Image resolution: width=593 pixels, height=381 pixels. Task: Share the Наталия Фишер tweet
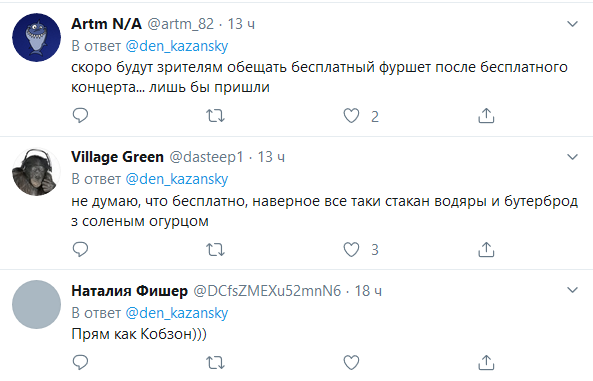(x=486, y=362)
